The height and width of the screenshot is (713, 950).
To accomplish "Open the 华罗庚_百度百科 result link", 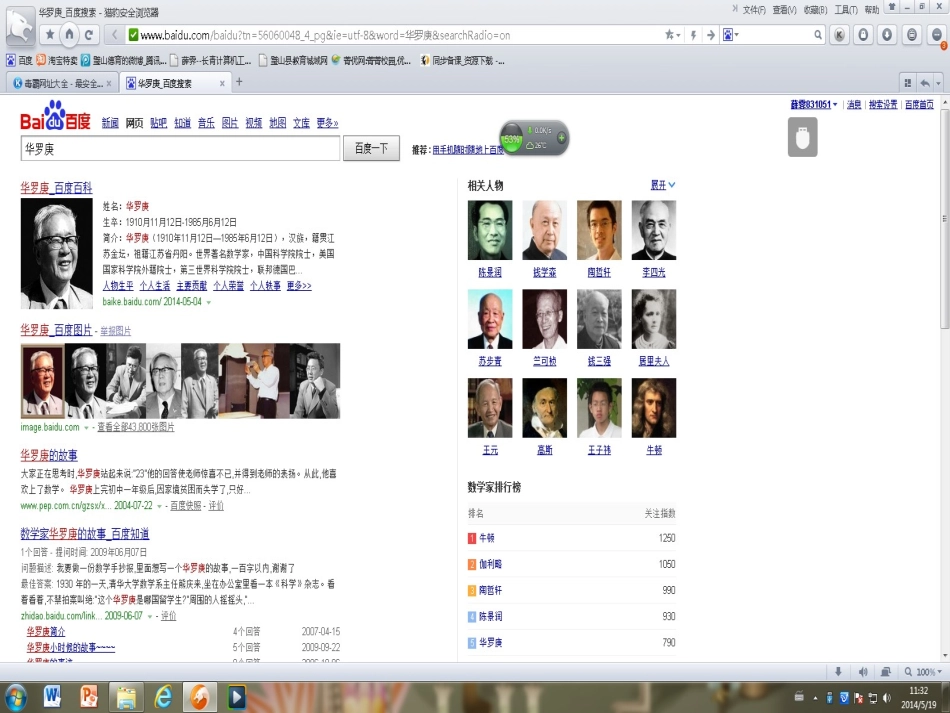I will [56, 188].
